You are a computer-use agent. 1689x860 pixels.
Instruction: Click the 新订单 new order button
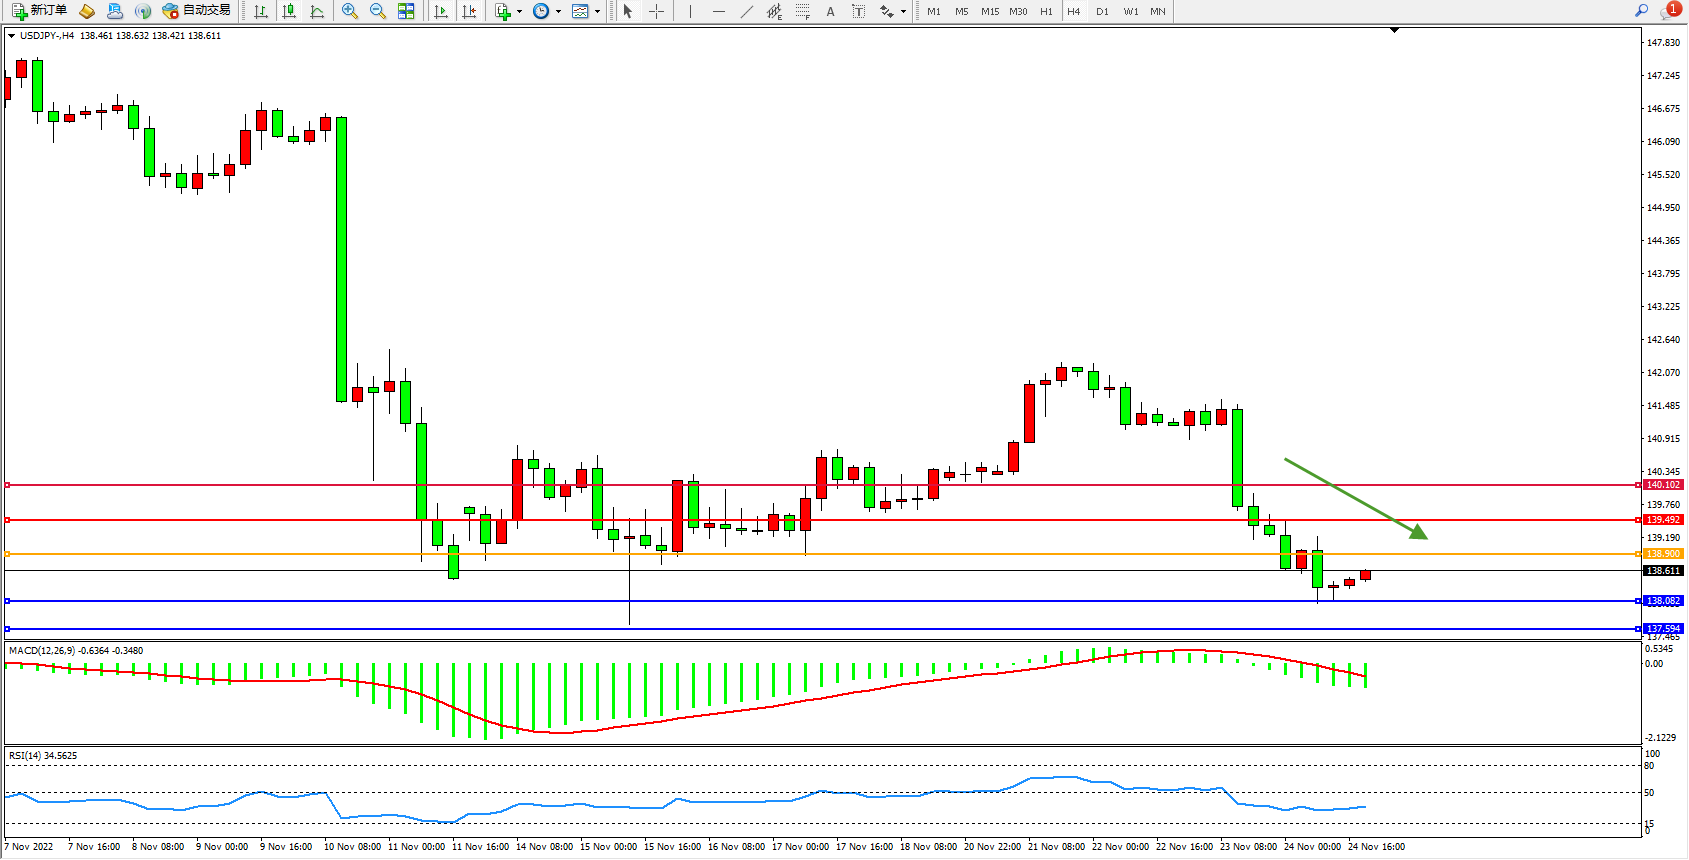tap(40, 11)
